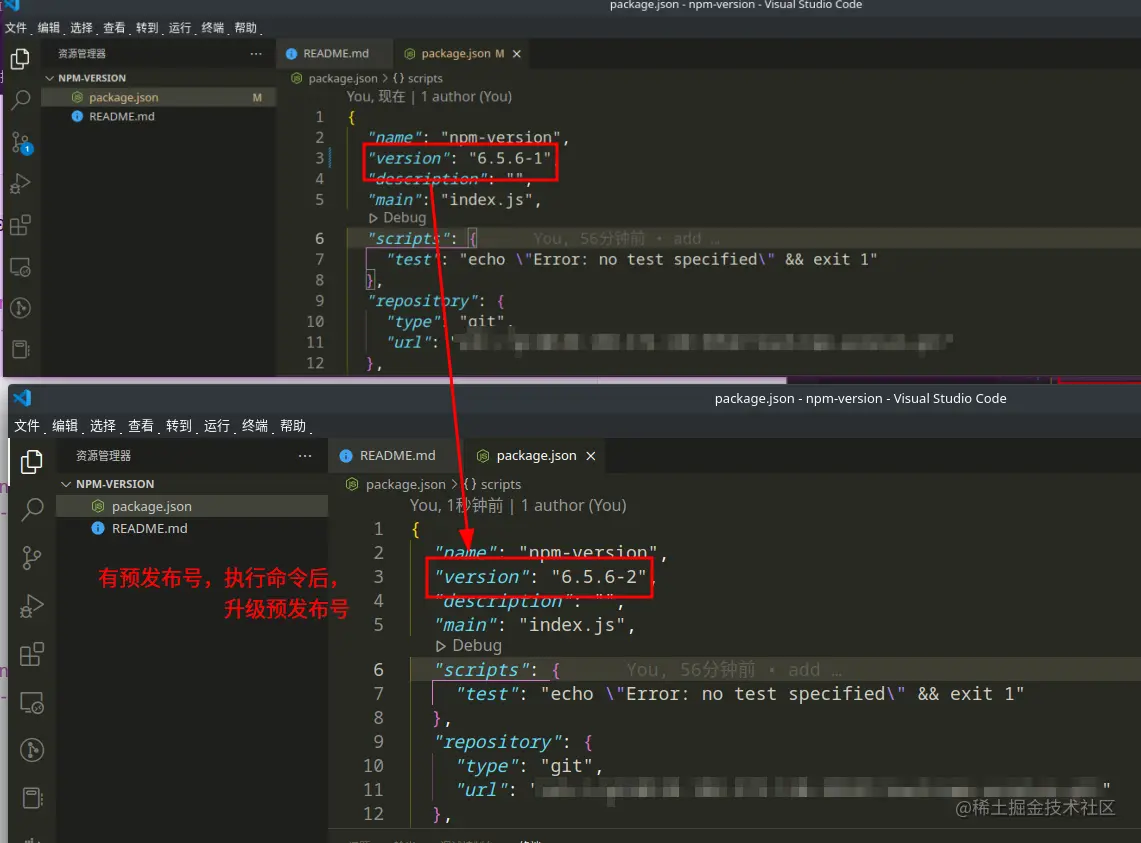Open Source Control icon with badge in top window
1141x843 pixels.
pyautogui.click(x=22, y=143)
